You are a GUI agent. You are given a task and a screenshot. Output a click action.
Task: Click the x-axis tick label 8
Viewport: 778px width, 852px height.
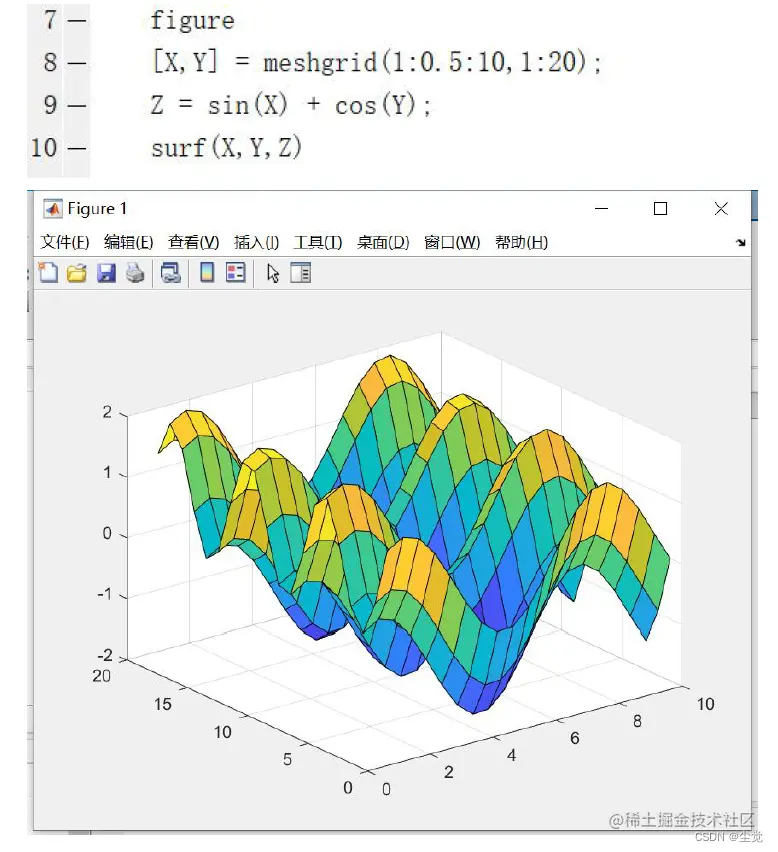click(637, 722)
